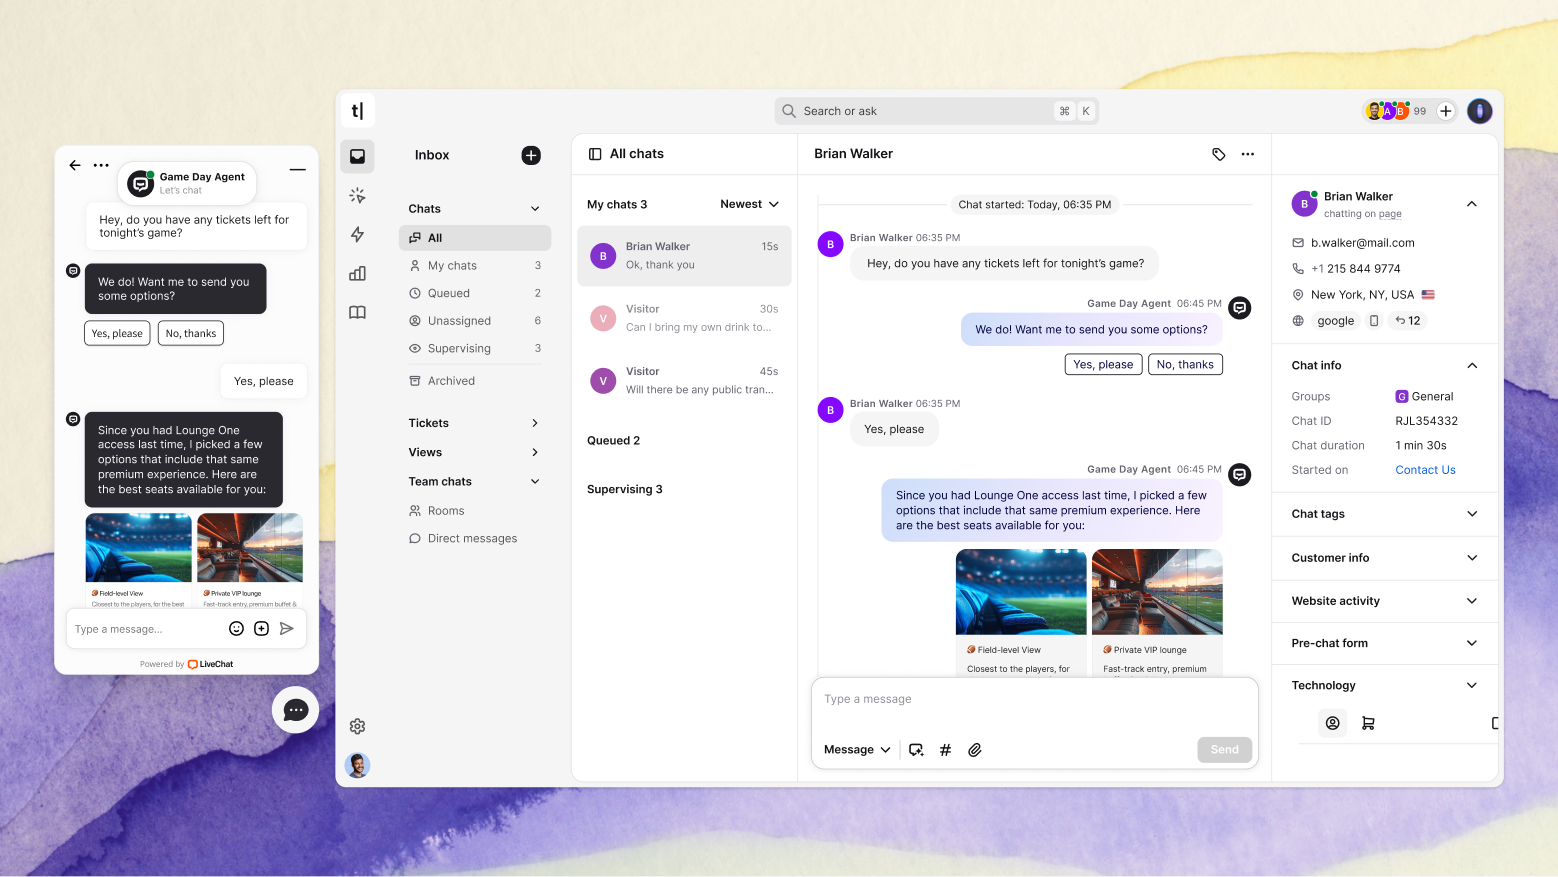Select Queued in the chats list
This screenshot has height=877, width=1558.
pos(449,293)
